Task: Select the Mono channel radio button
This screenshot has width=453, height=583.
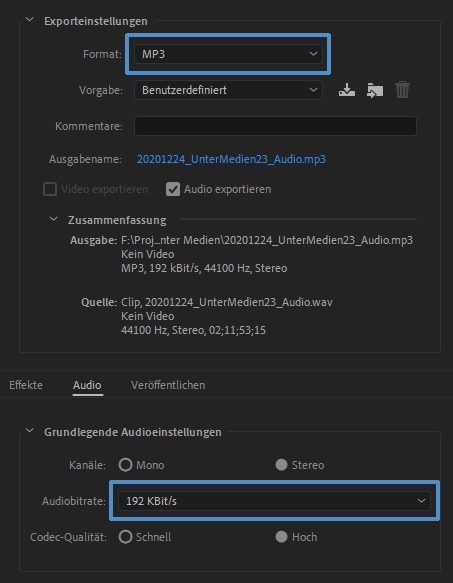Action: point(125,465)
